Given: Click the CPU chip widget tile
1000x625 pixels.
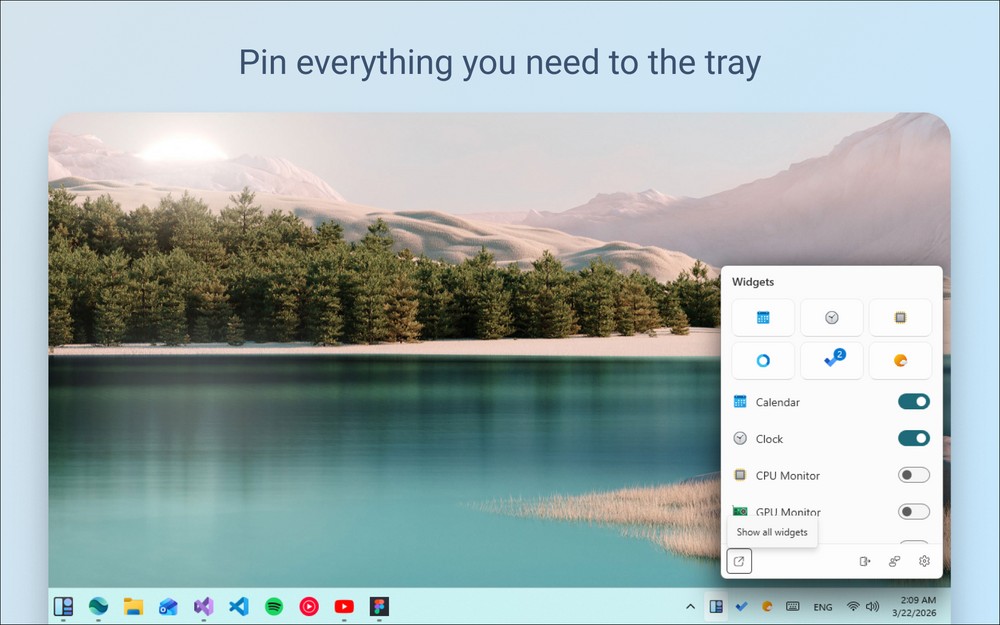Looking at the screenshot, I should tap(899, 318).
